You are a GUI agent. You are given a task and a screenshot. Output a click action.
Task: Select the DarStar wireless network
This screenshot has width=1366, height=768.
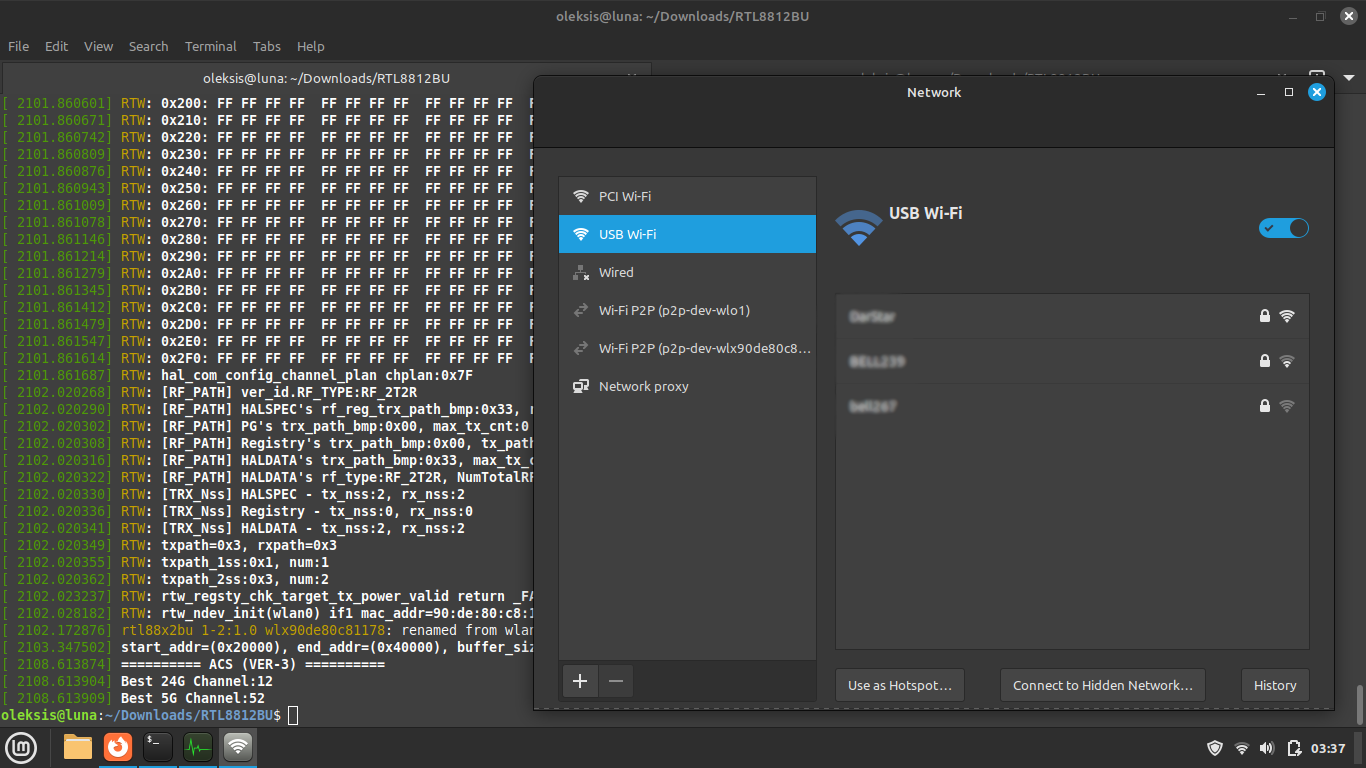point(1000,316)
